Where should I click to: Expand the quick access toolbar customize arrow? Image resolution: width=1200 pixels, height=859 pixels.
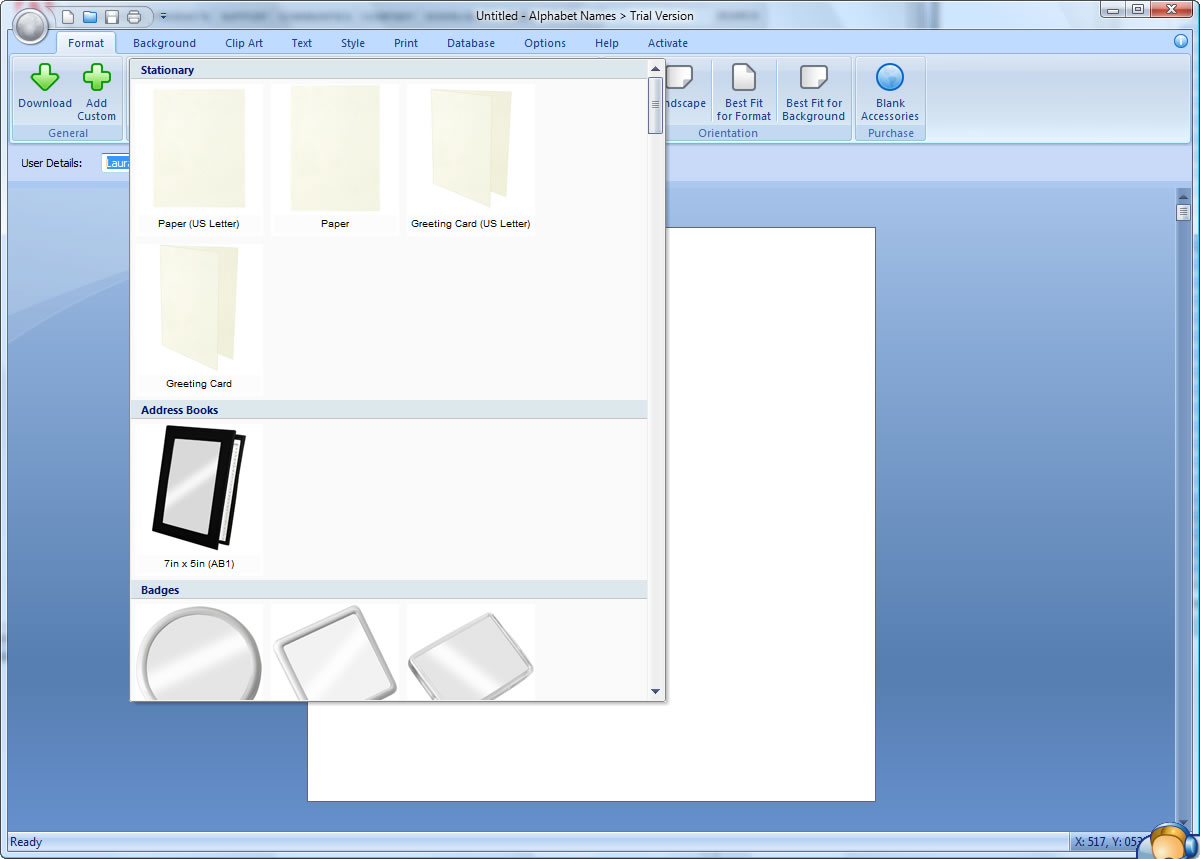(163, 16)
